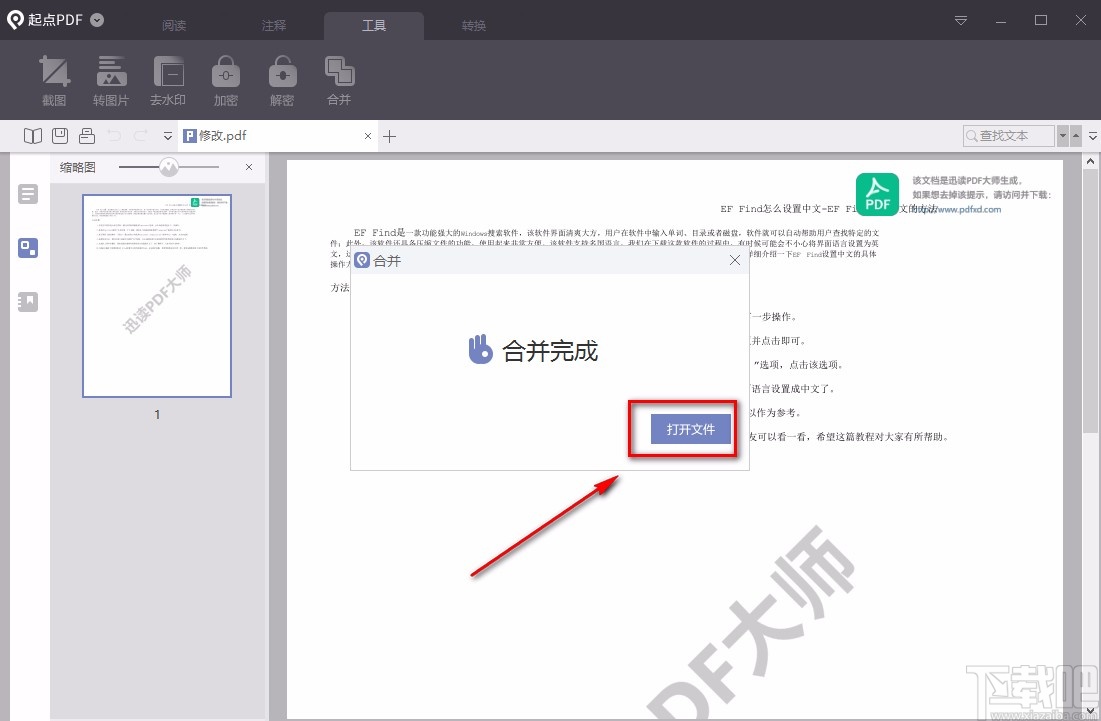
Task: Open the 加密 encrypt tool
Action: tap(225, 81)
